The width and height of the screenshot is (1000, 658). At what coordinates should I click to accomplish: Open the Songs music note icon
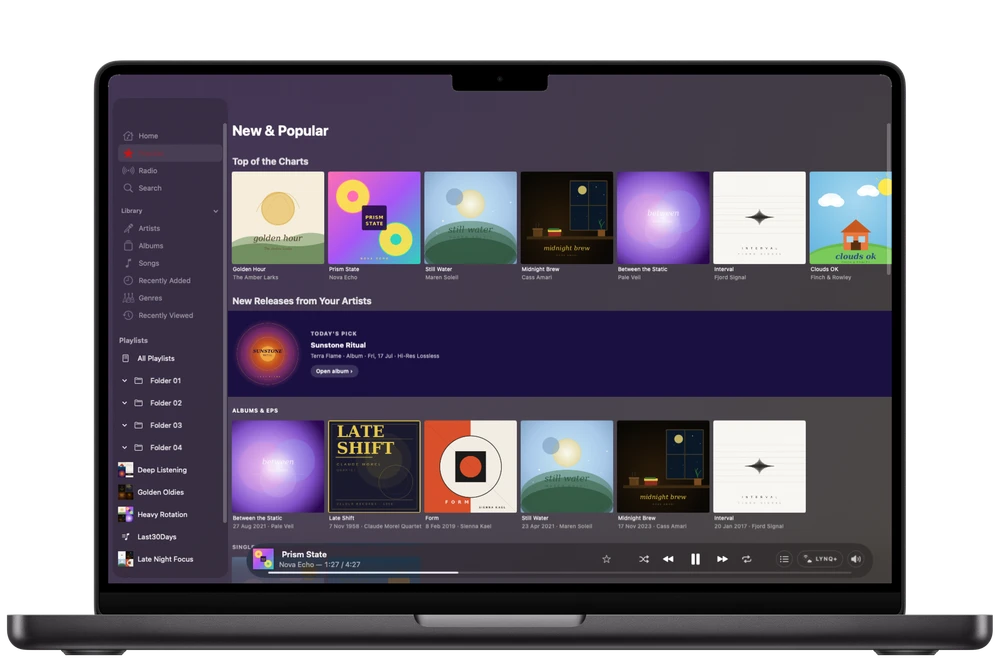pyautogui.click(x=128, y=263)
